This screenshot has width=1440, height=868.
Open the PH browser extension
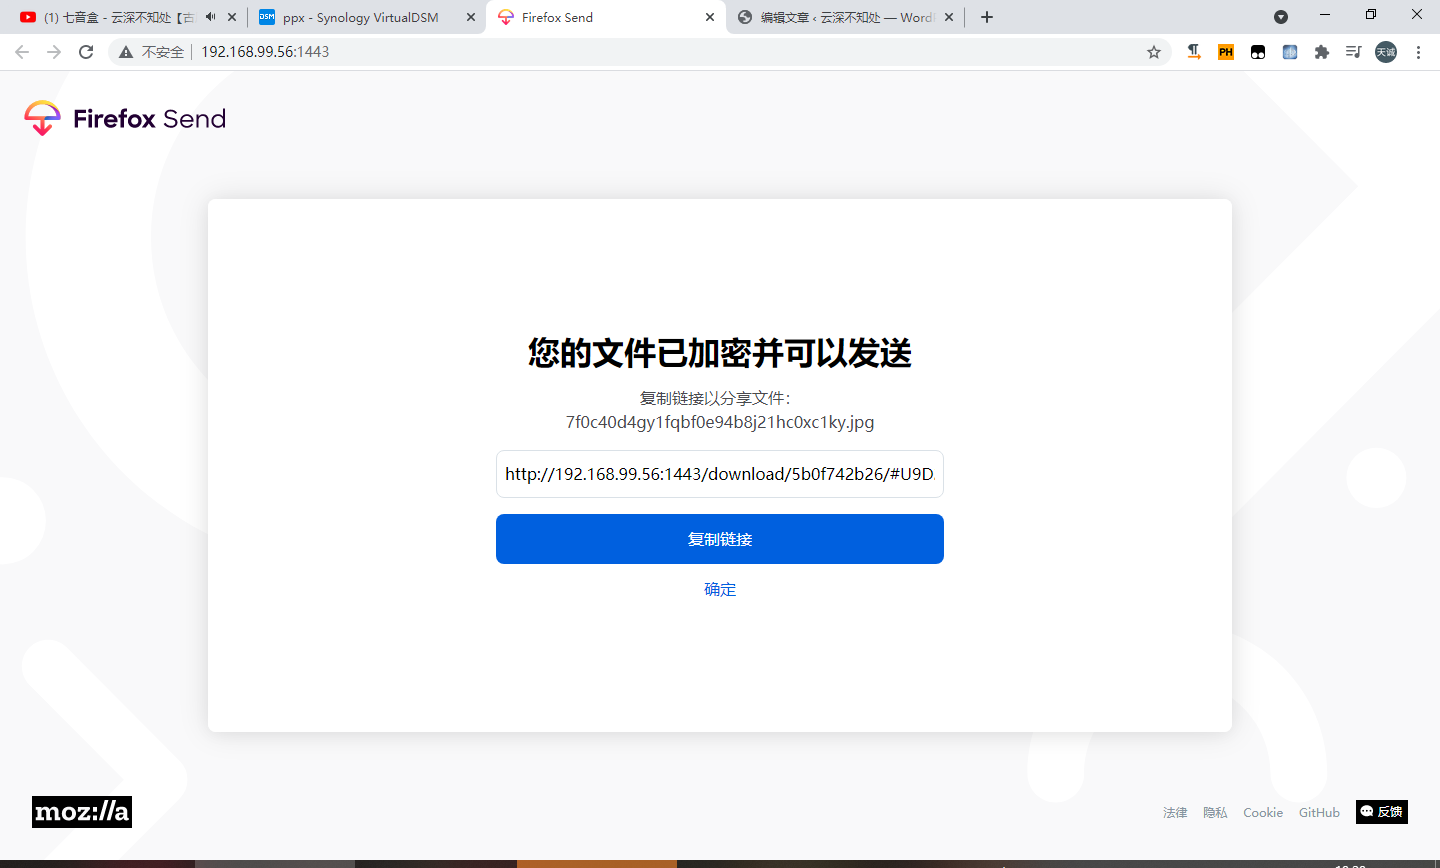tap(1225, 51)
